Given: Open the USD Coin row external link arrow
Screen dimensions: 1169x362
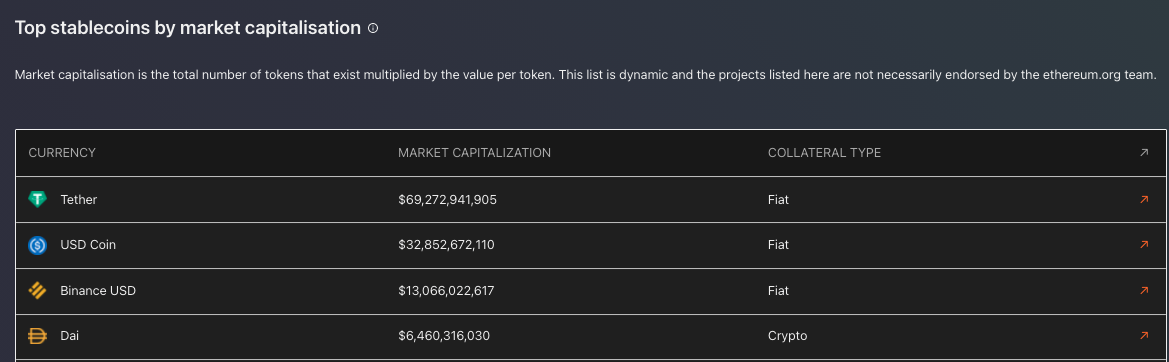Looking at the screenshot, I should (x=1144, y=244).
